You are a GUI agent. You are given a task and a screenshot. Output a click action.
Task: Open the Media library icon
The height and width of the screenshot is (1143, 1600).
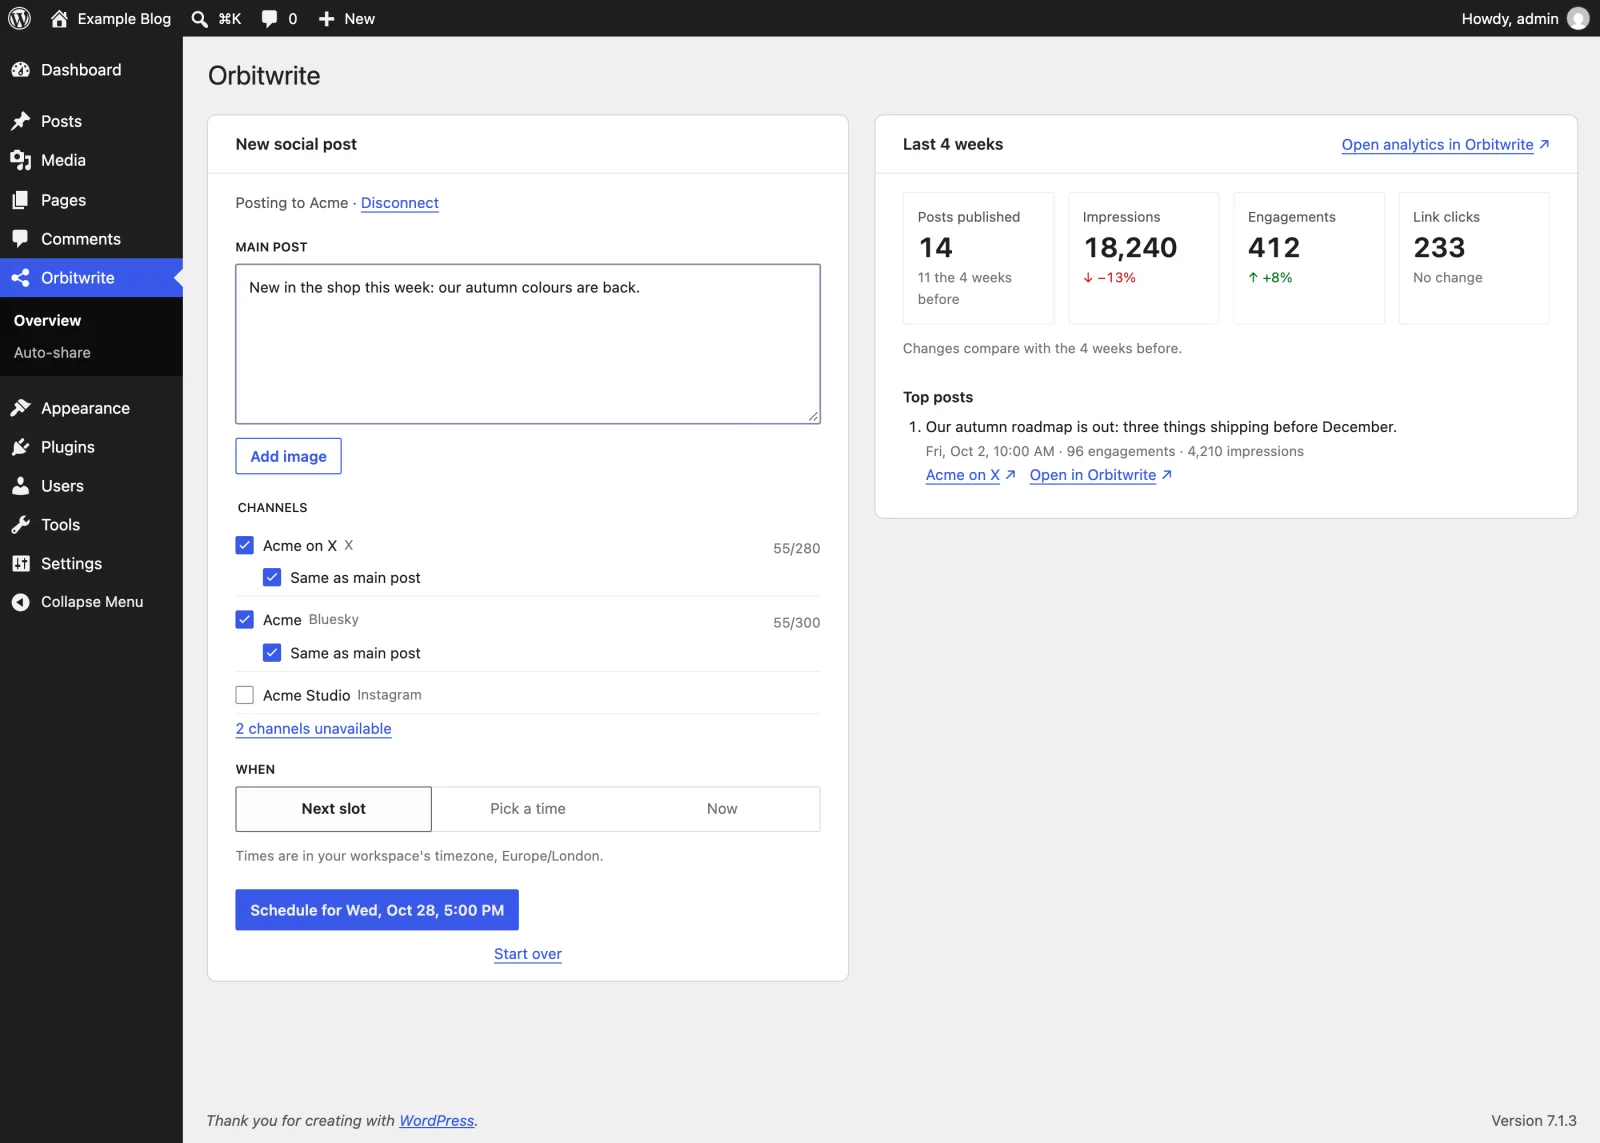point(20,160)
